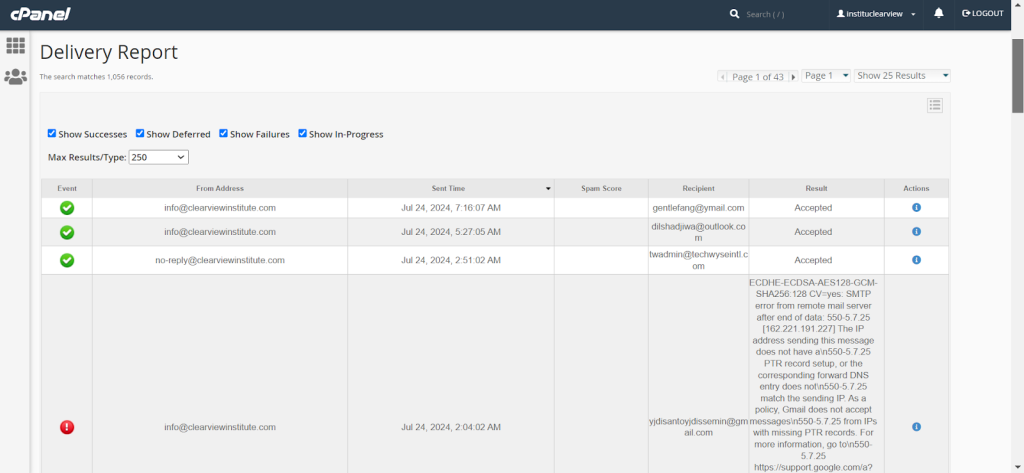
Task: Click the LOGOUT link
Action: coord(982,14)
